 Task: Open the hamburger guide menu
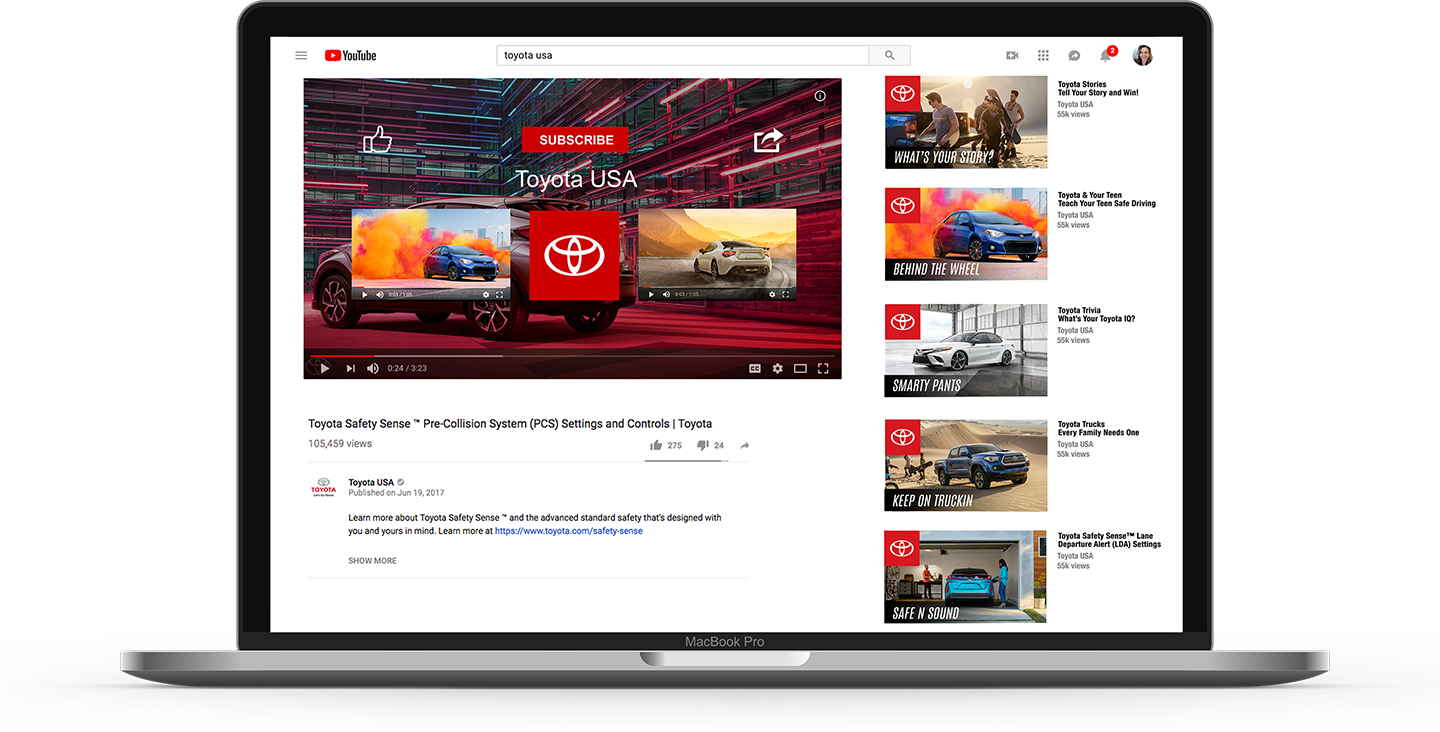(301, 56)
